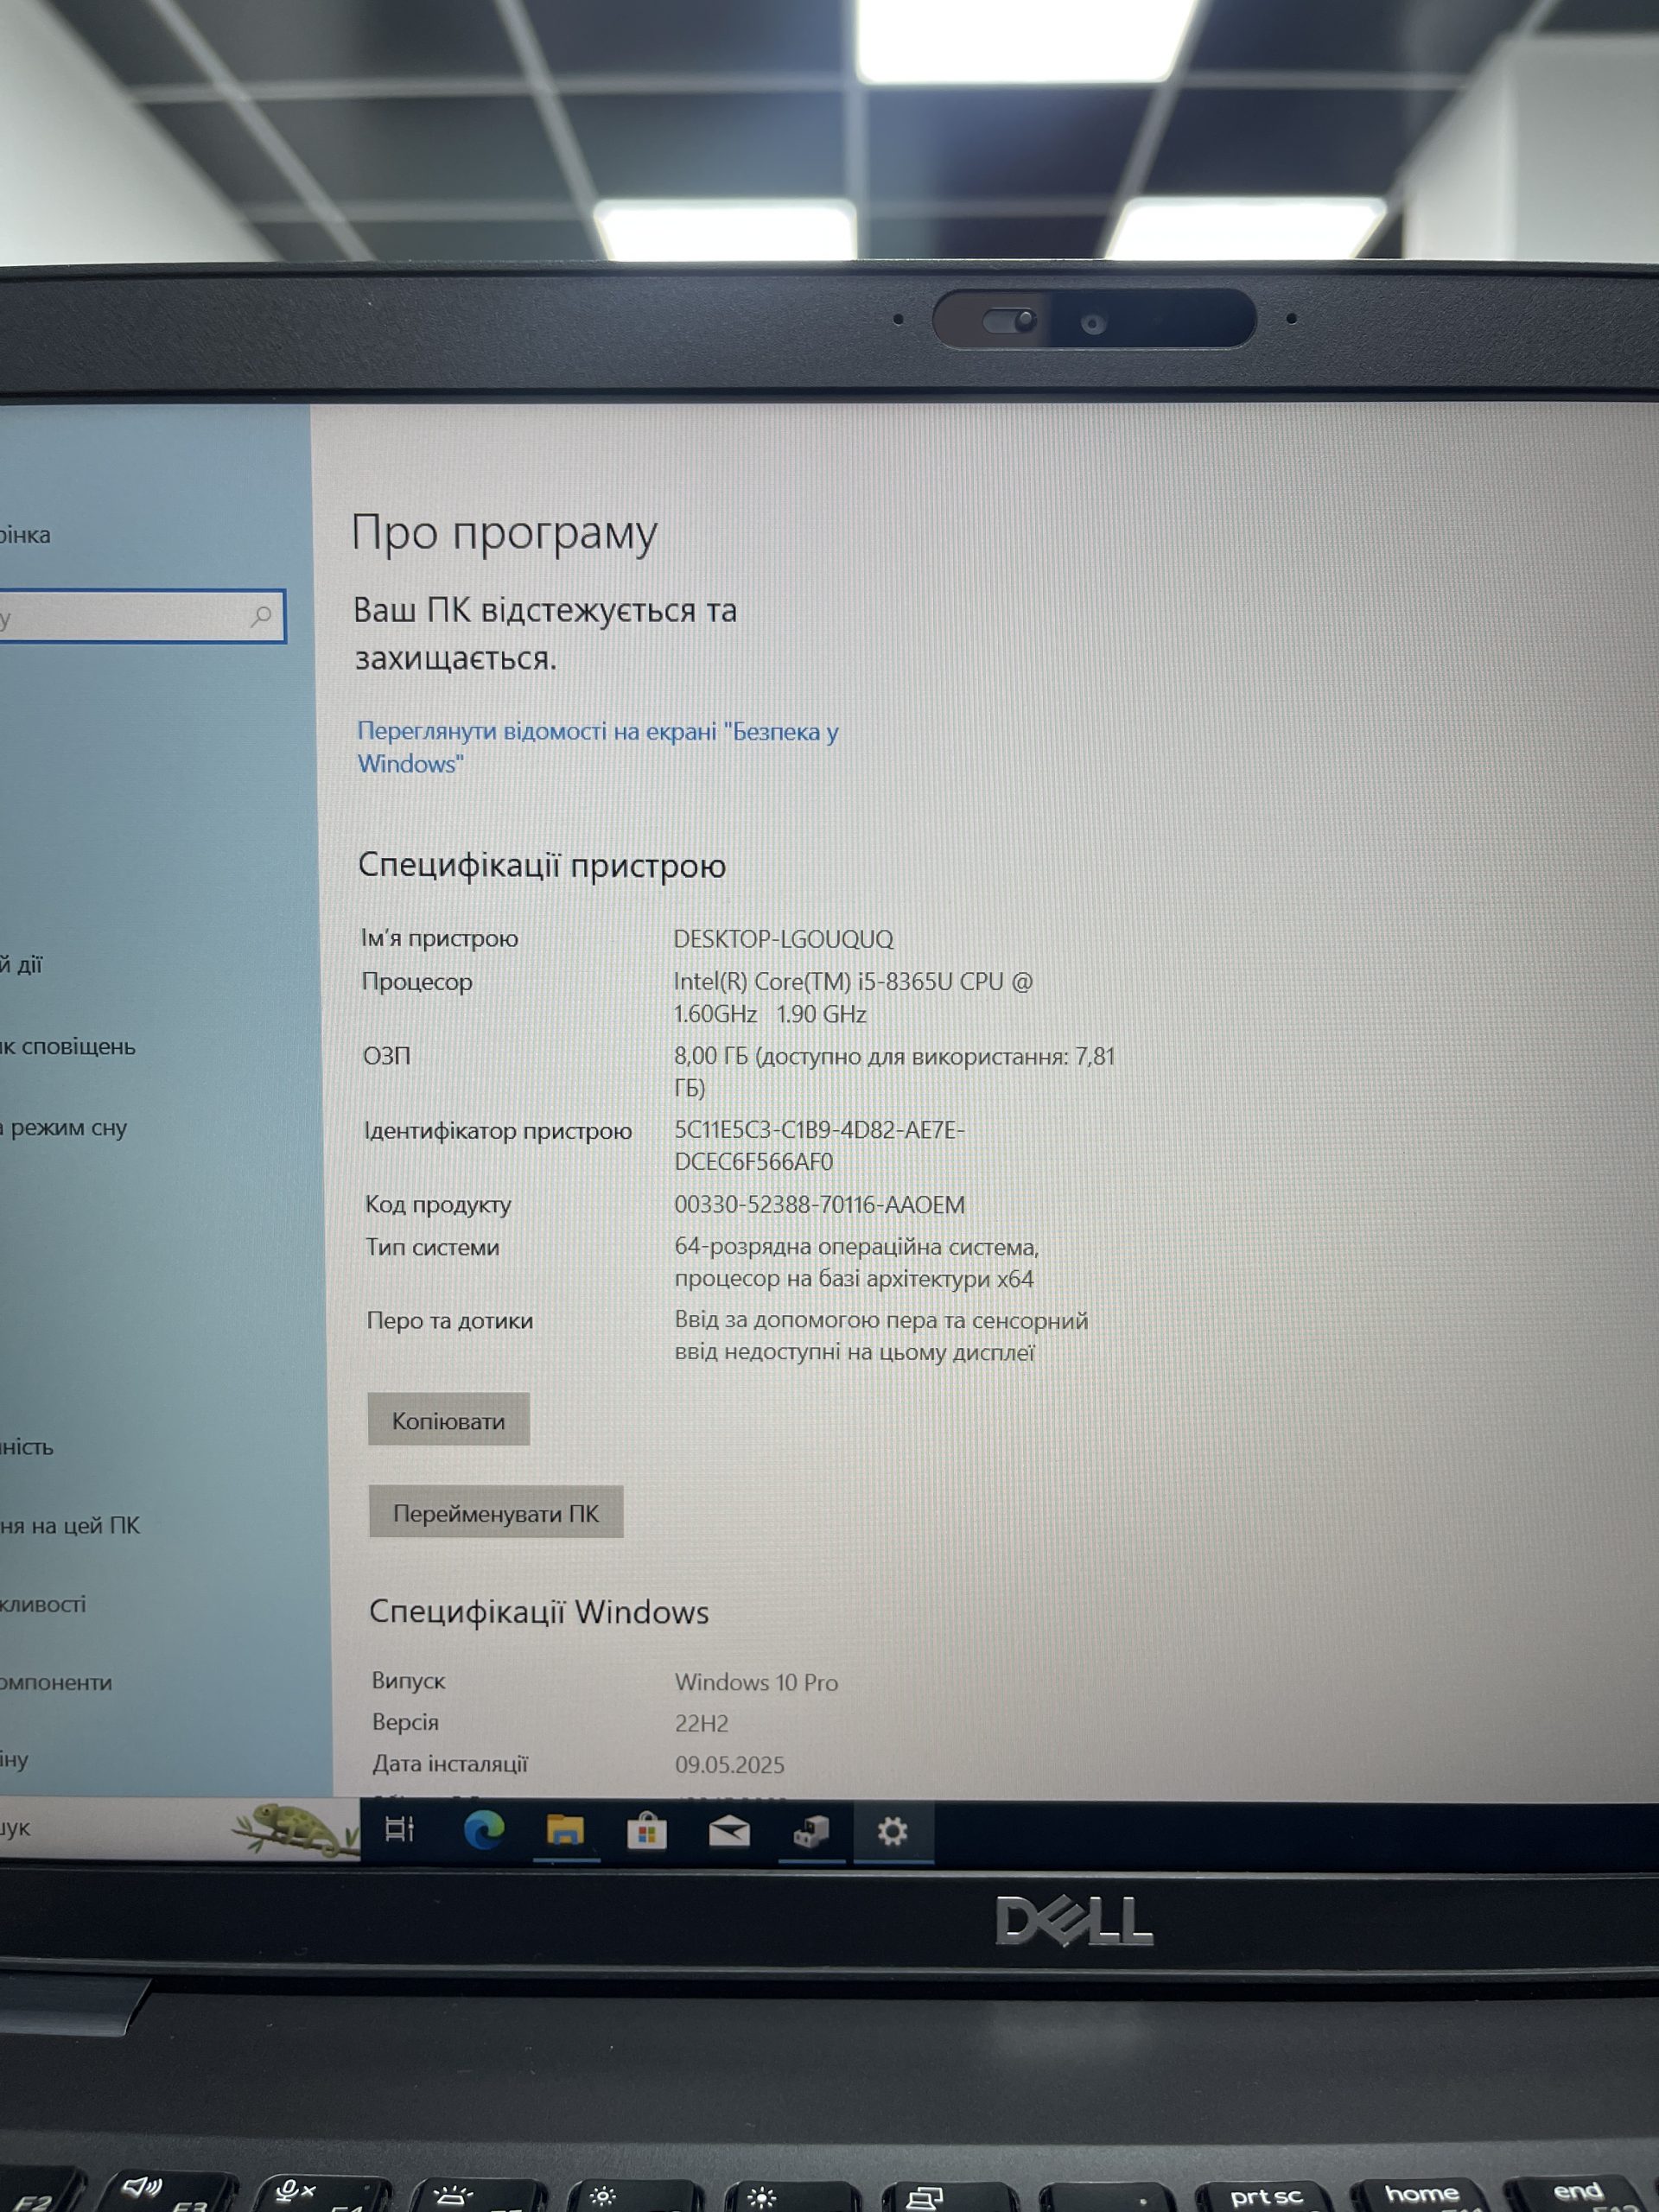Click the Копіювати button
The width and height of the screenshot is (1659, 2212).
click(448, 1419)
